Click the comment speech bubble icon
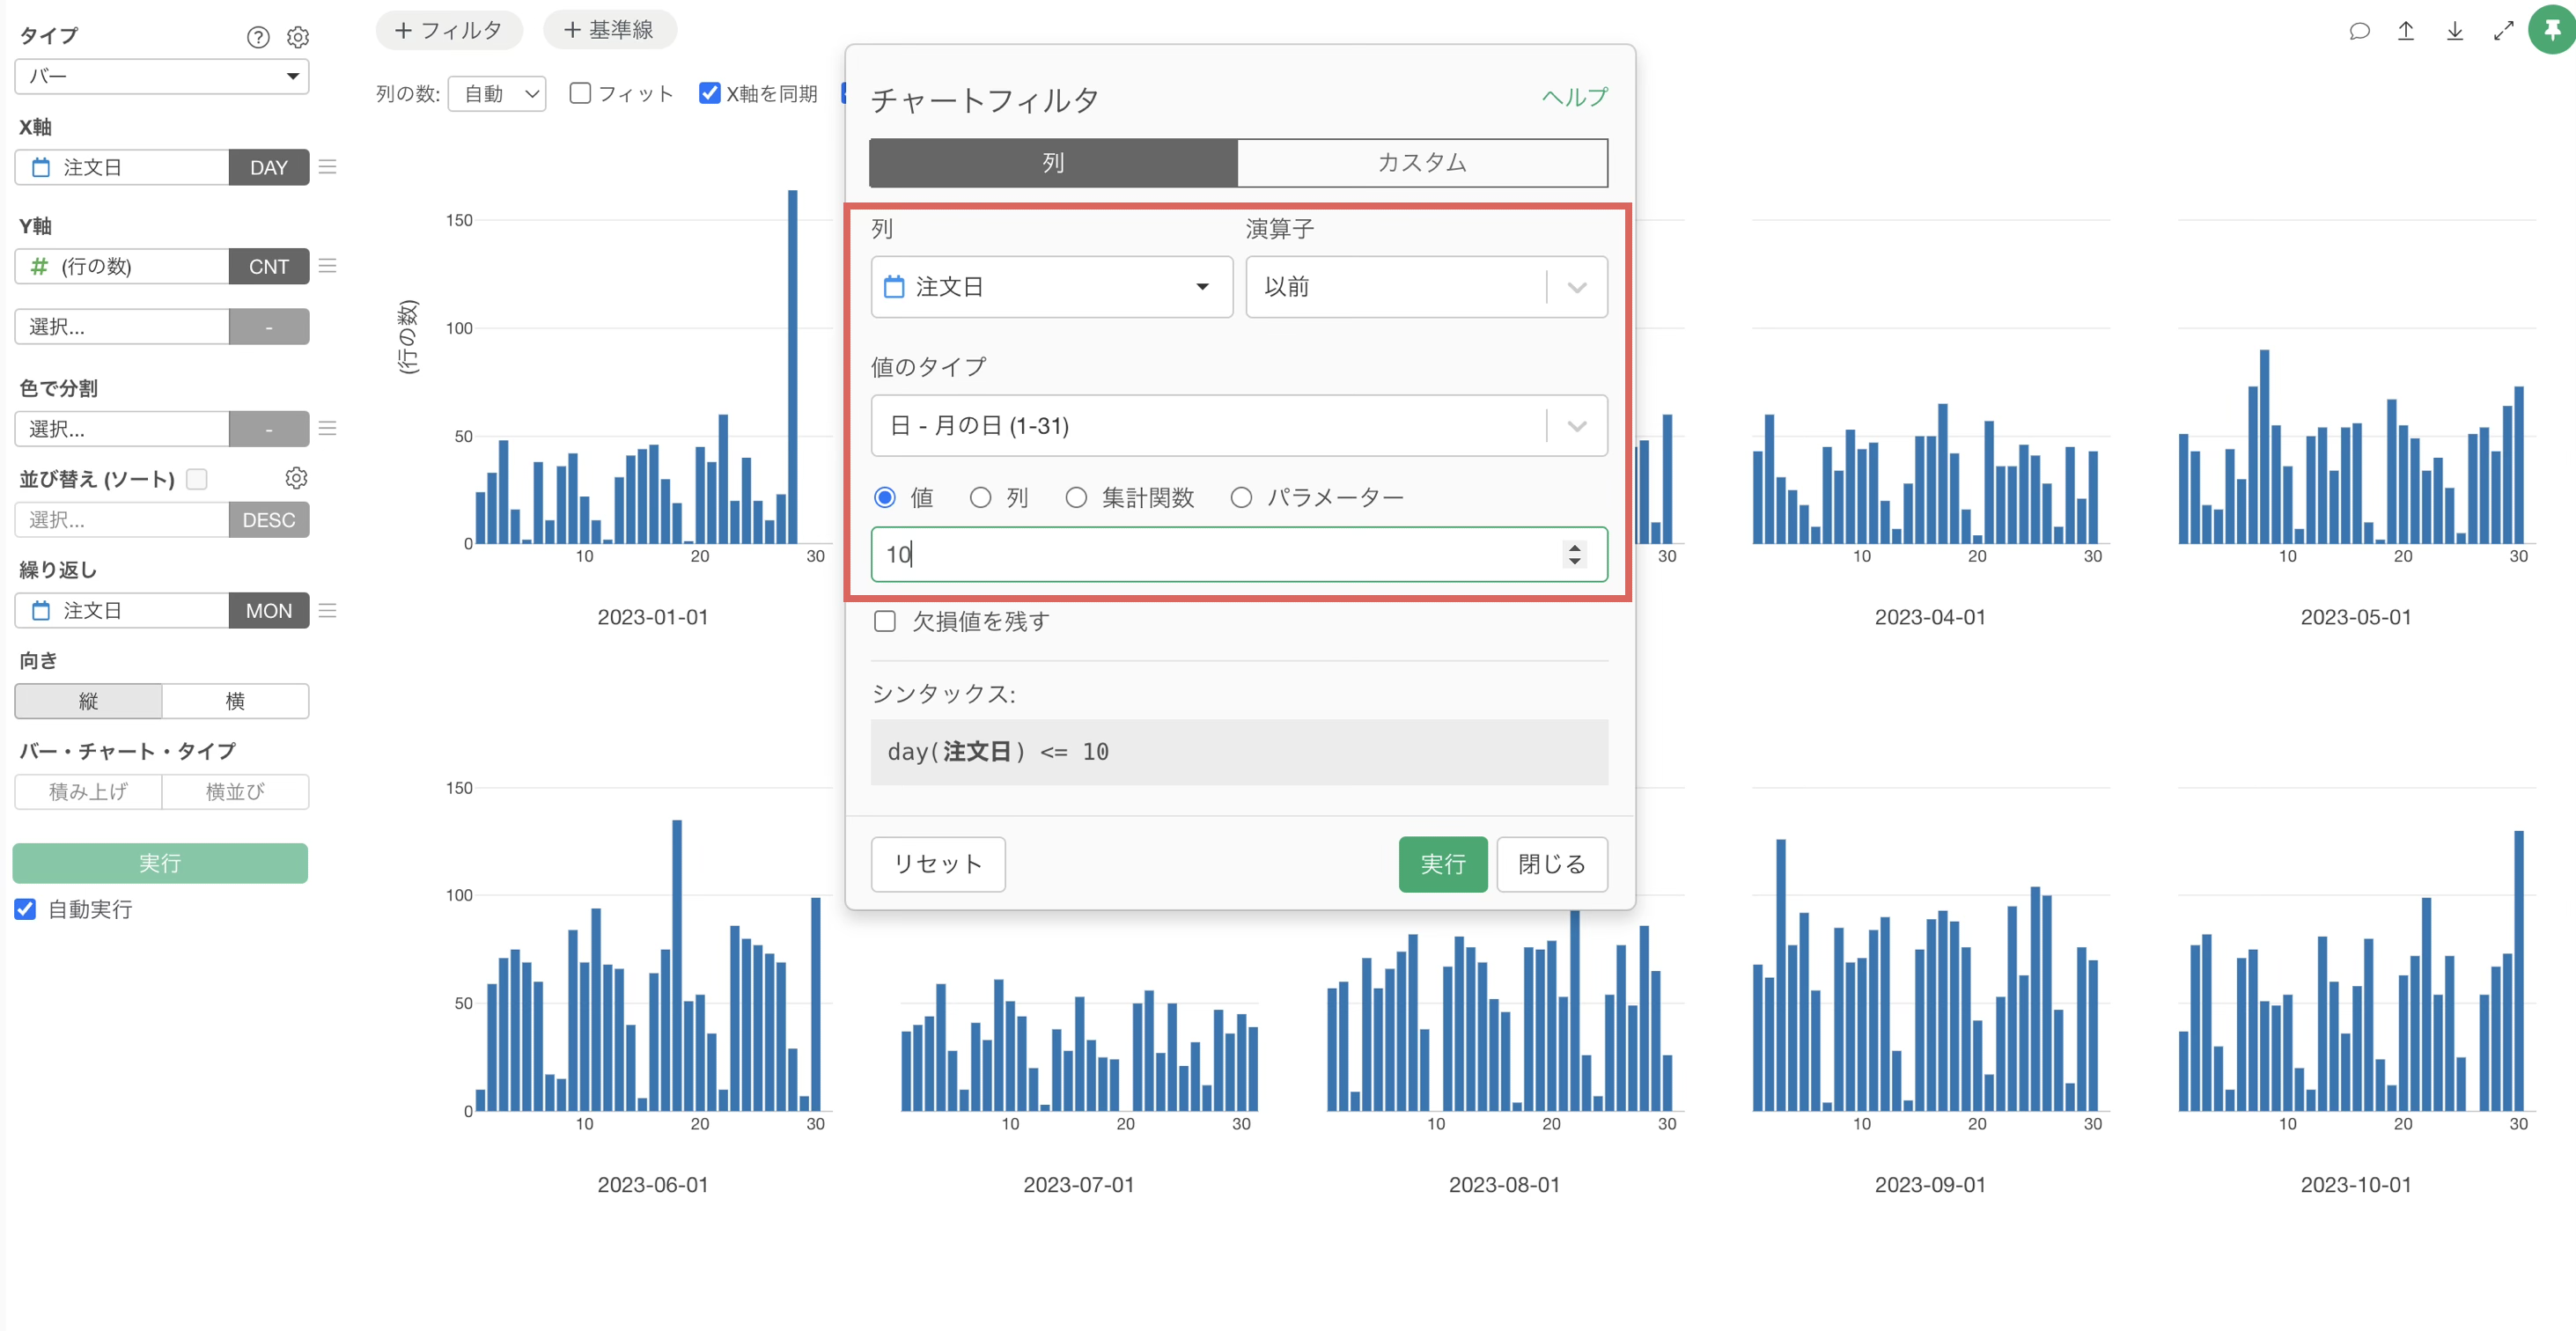 pos(2359,31)
